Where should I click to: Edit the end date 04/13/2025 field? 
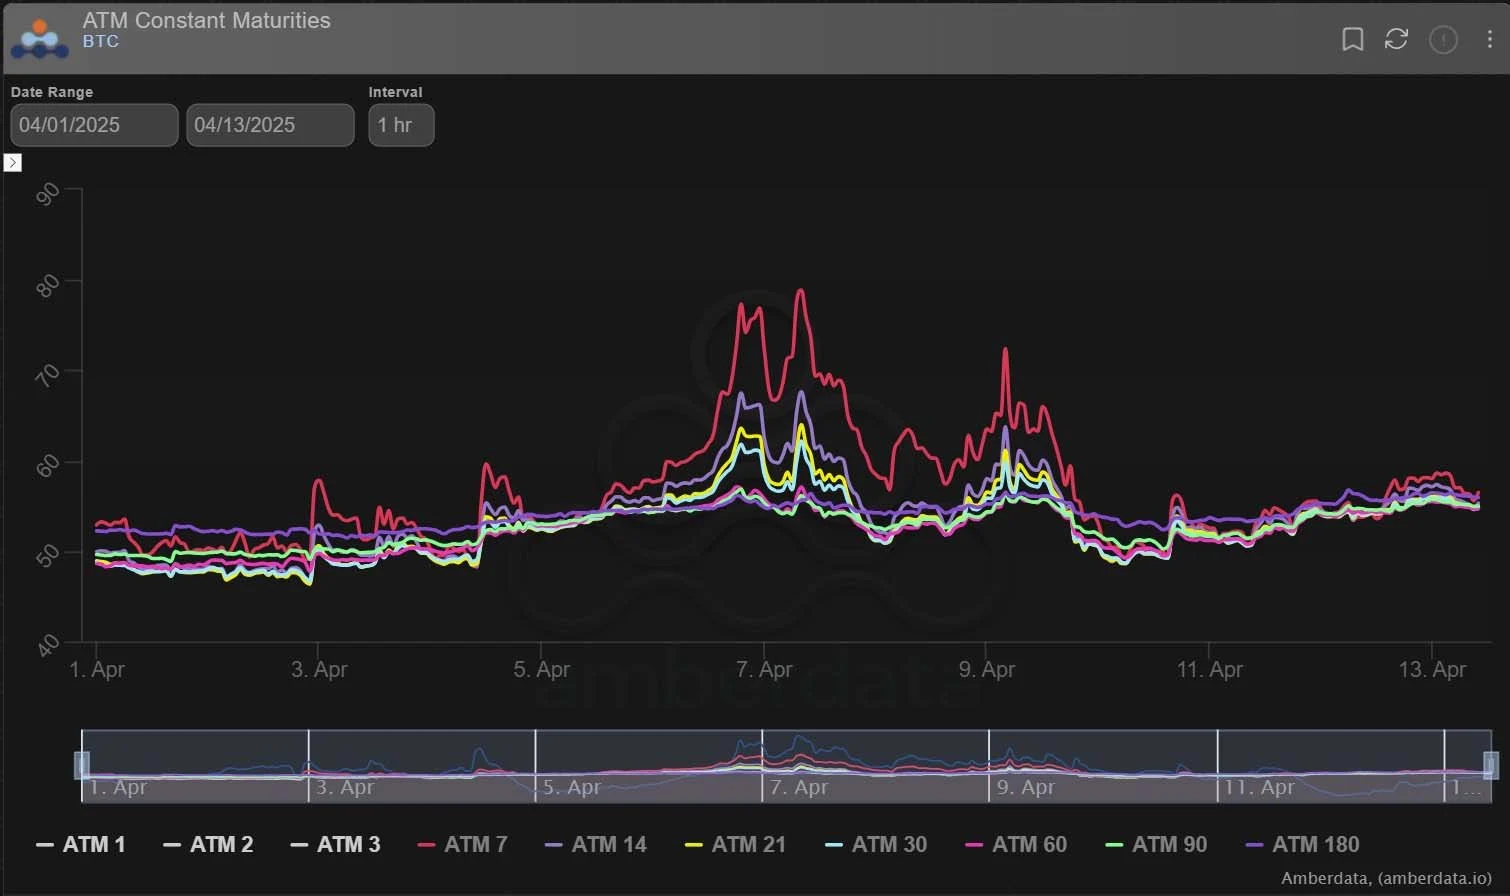coord(270,125)
